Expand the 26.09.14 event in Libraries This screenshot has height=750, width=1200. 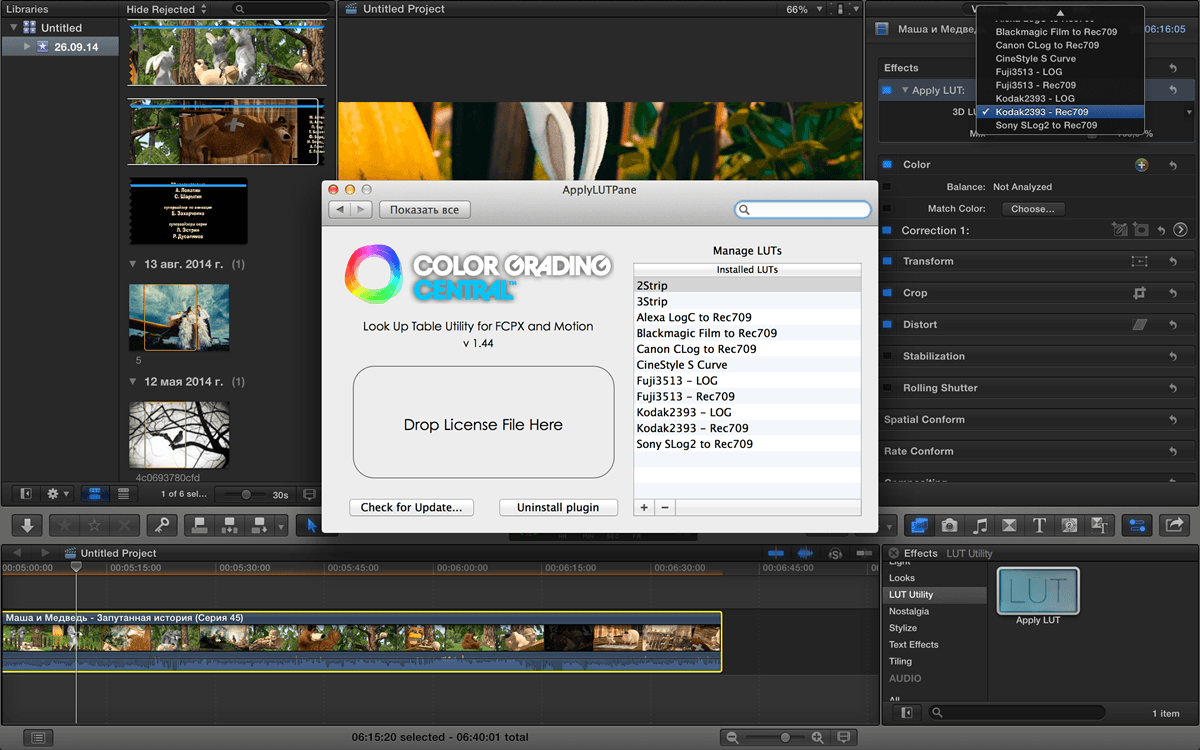click(29, 47)
